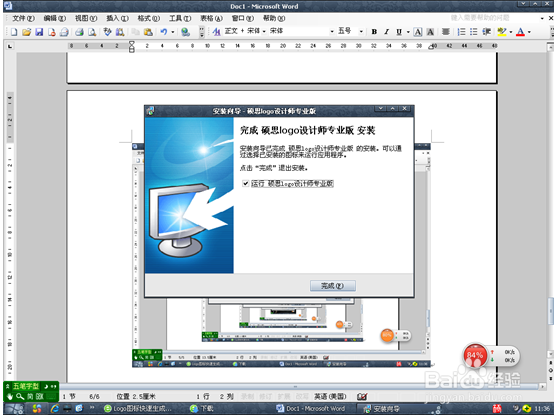Image resolution: width=554 pixels, height=417 pixels.
Task: Open the Styles and Formatting pane icon
Action: [216, 32]
